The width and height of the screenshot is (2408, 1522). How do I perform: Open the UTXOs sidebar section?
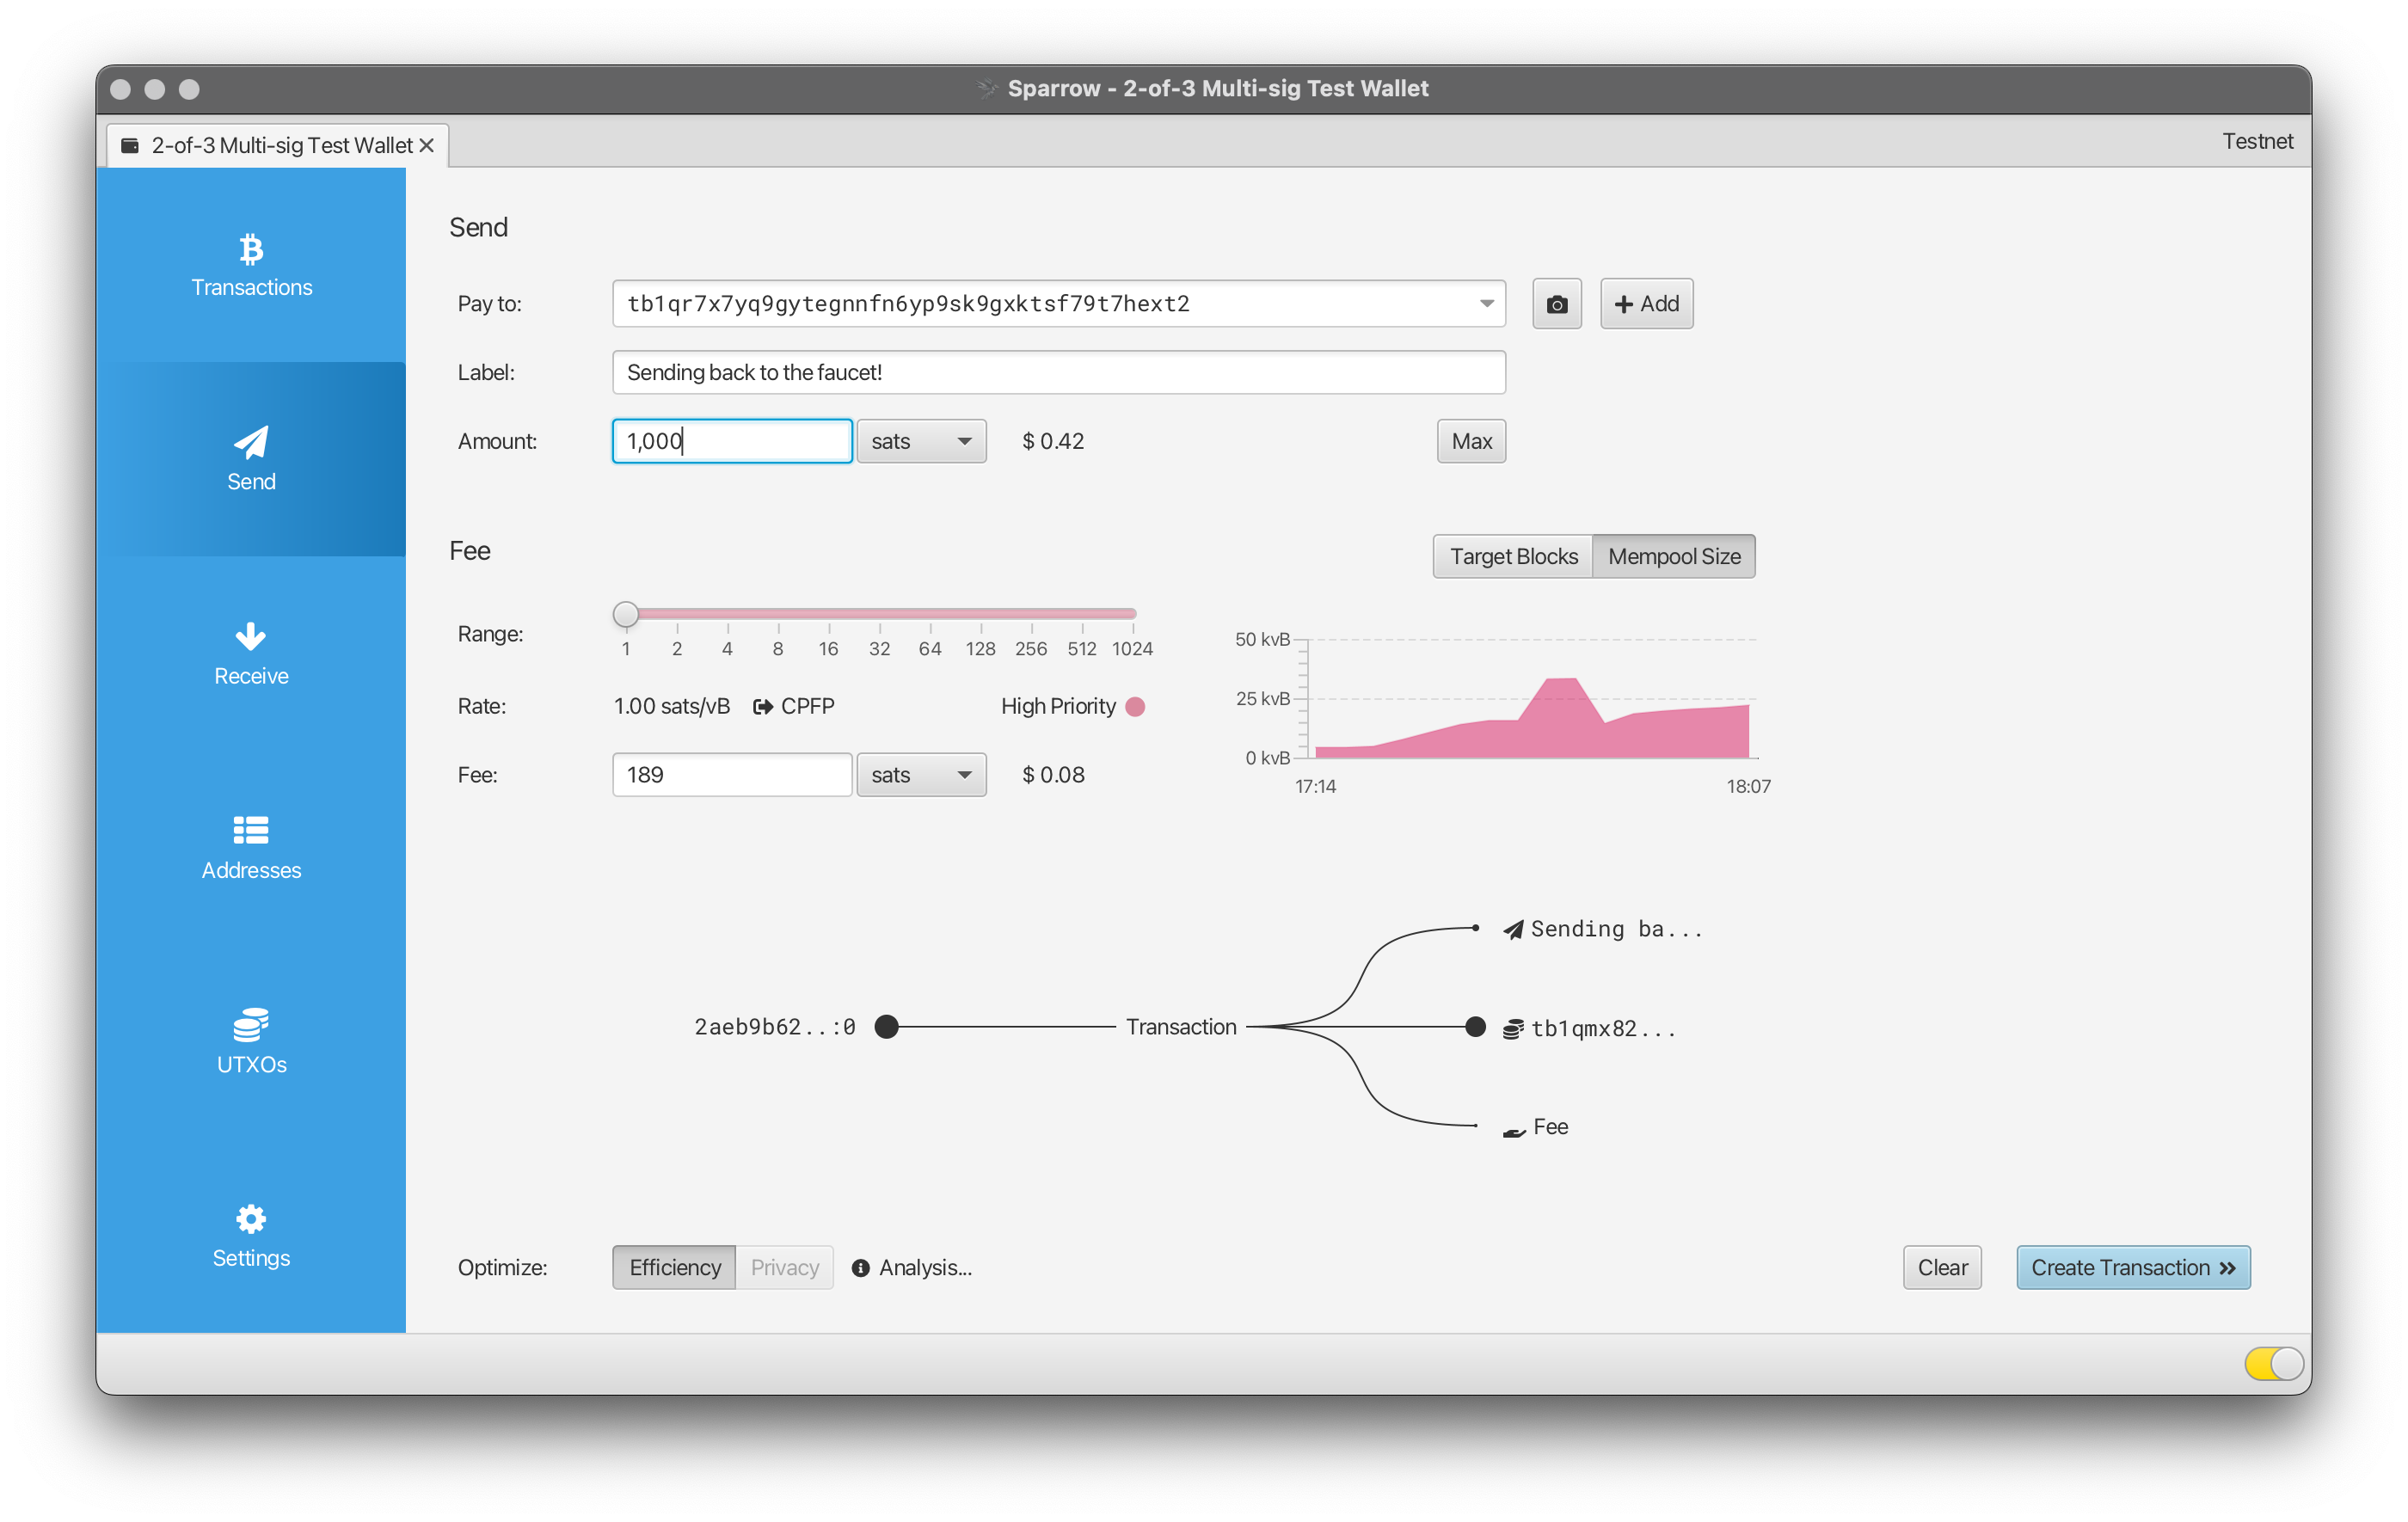251,1042
